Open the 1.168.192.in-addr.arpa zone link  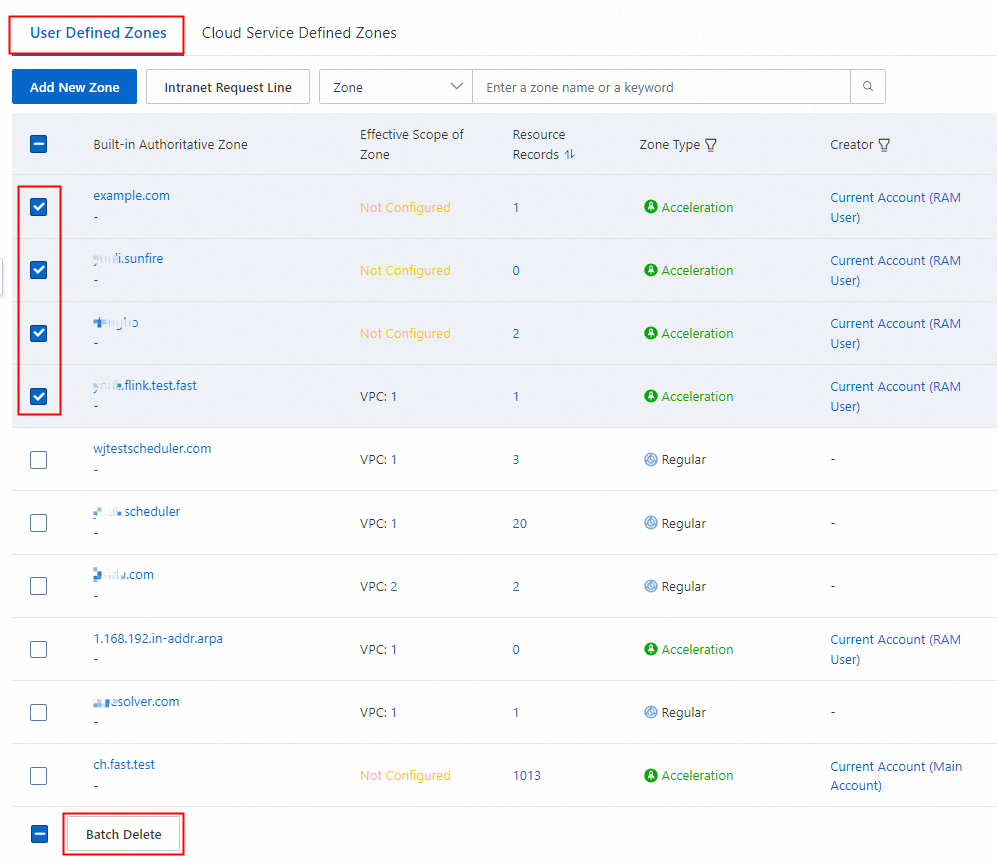click(x=158, y=638)
